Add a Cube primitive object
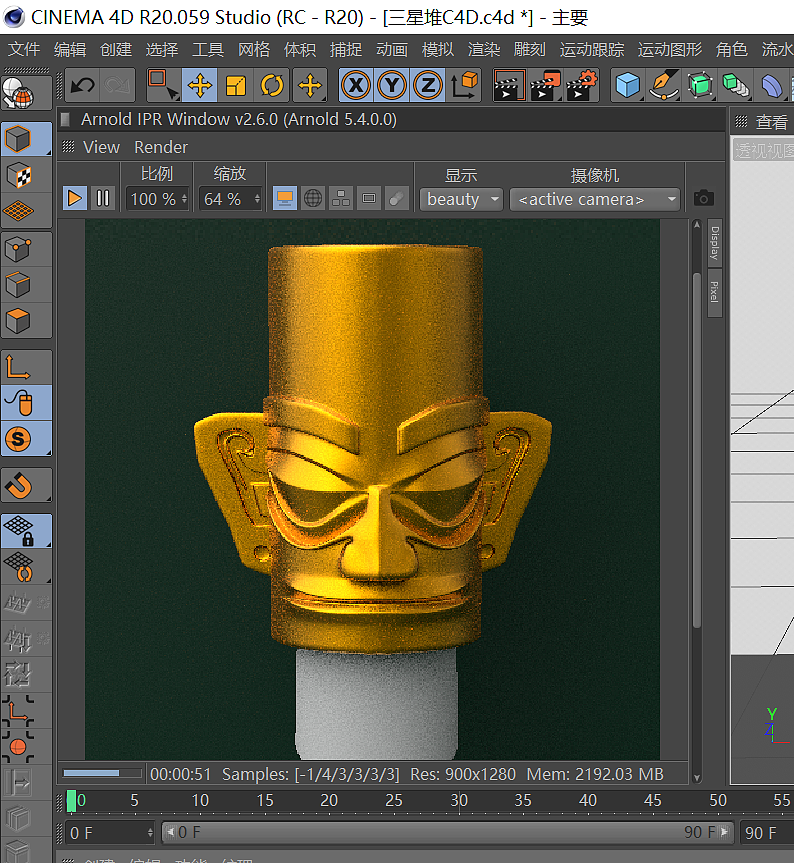794x863 pixels. [x=627, y=85]
